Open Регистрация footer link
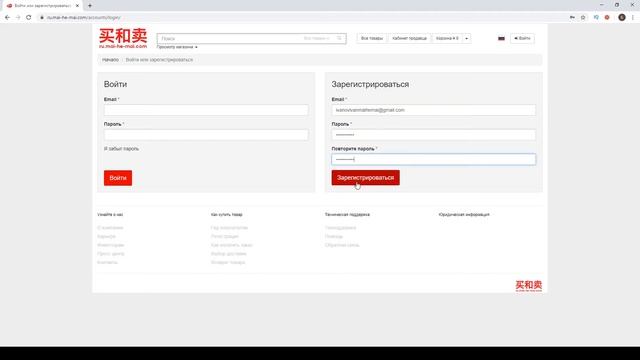The image size is (640, 360). [224, 236]
